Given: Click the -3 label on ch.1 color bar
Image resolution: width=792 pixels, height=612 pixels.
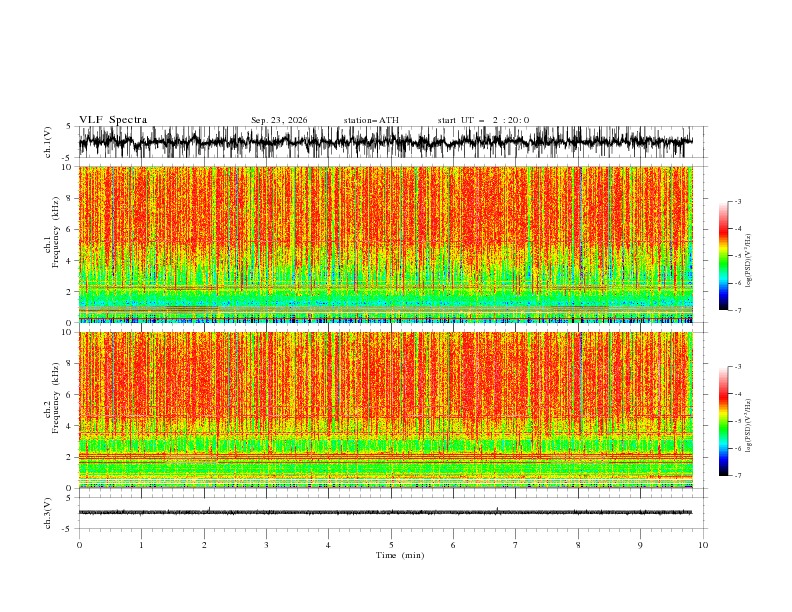Looking at the screenshot, I should (x=737, y=201).
